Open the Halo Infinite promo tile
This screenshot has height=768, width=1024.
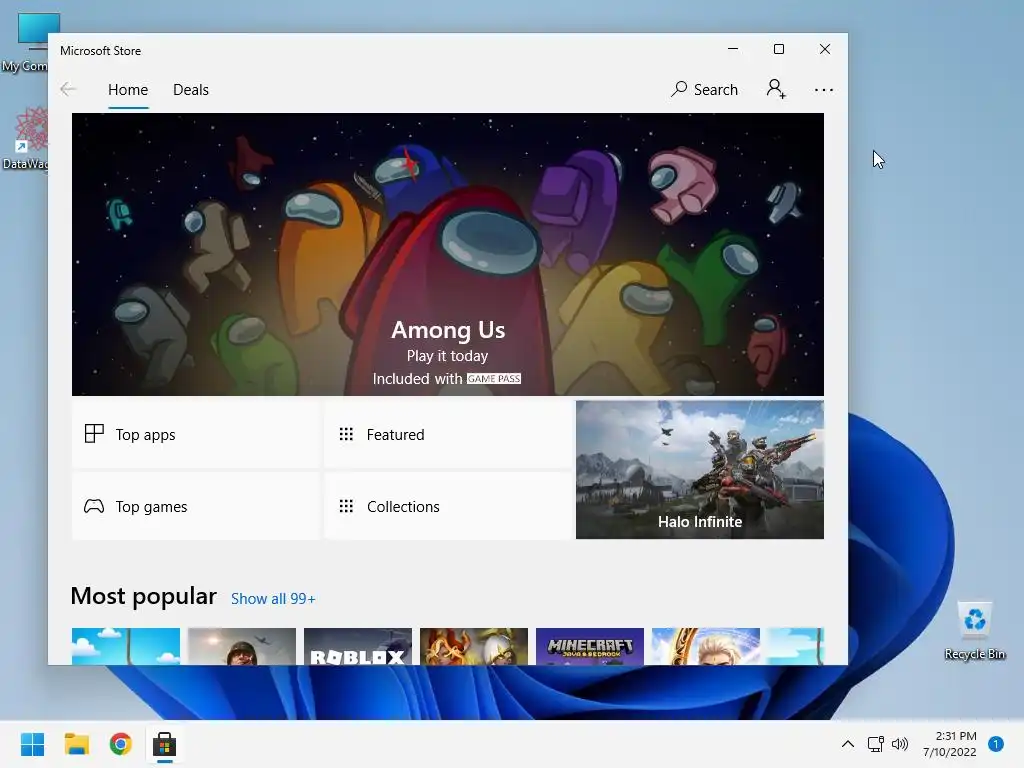pyautogui.click(x=699, y=470)
